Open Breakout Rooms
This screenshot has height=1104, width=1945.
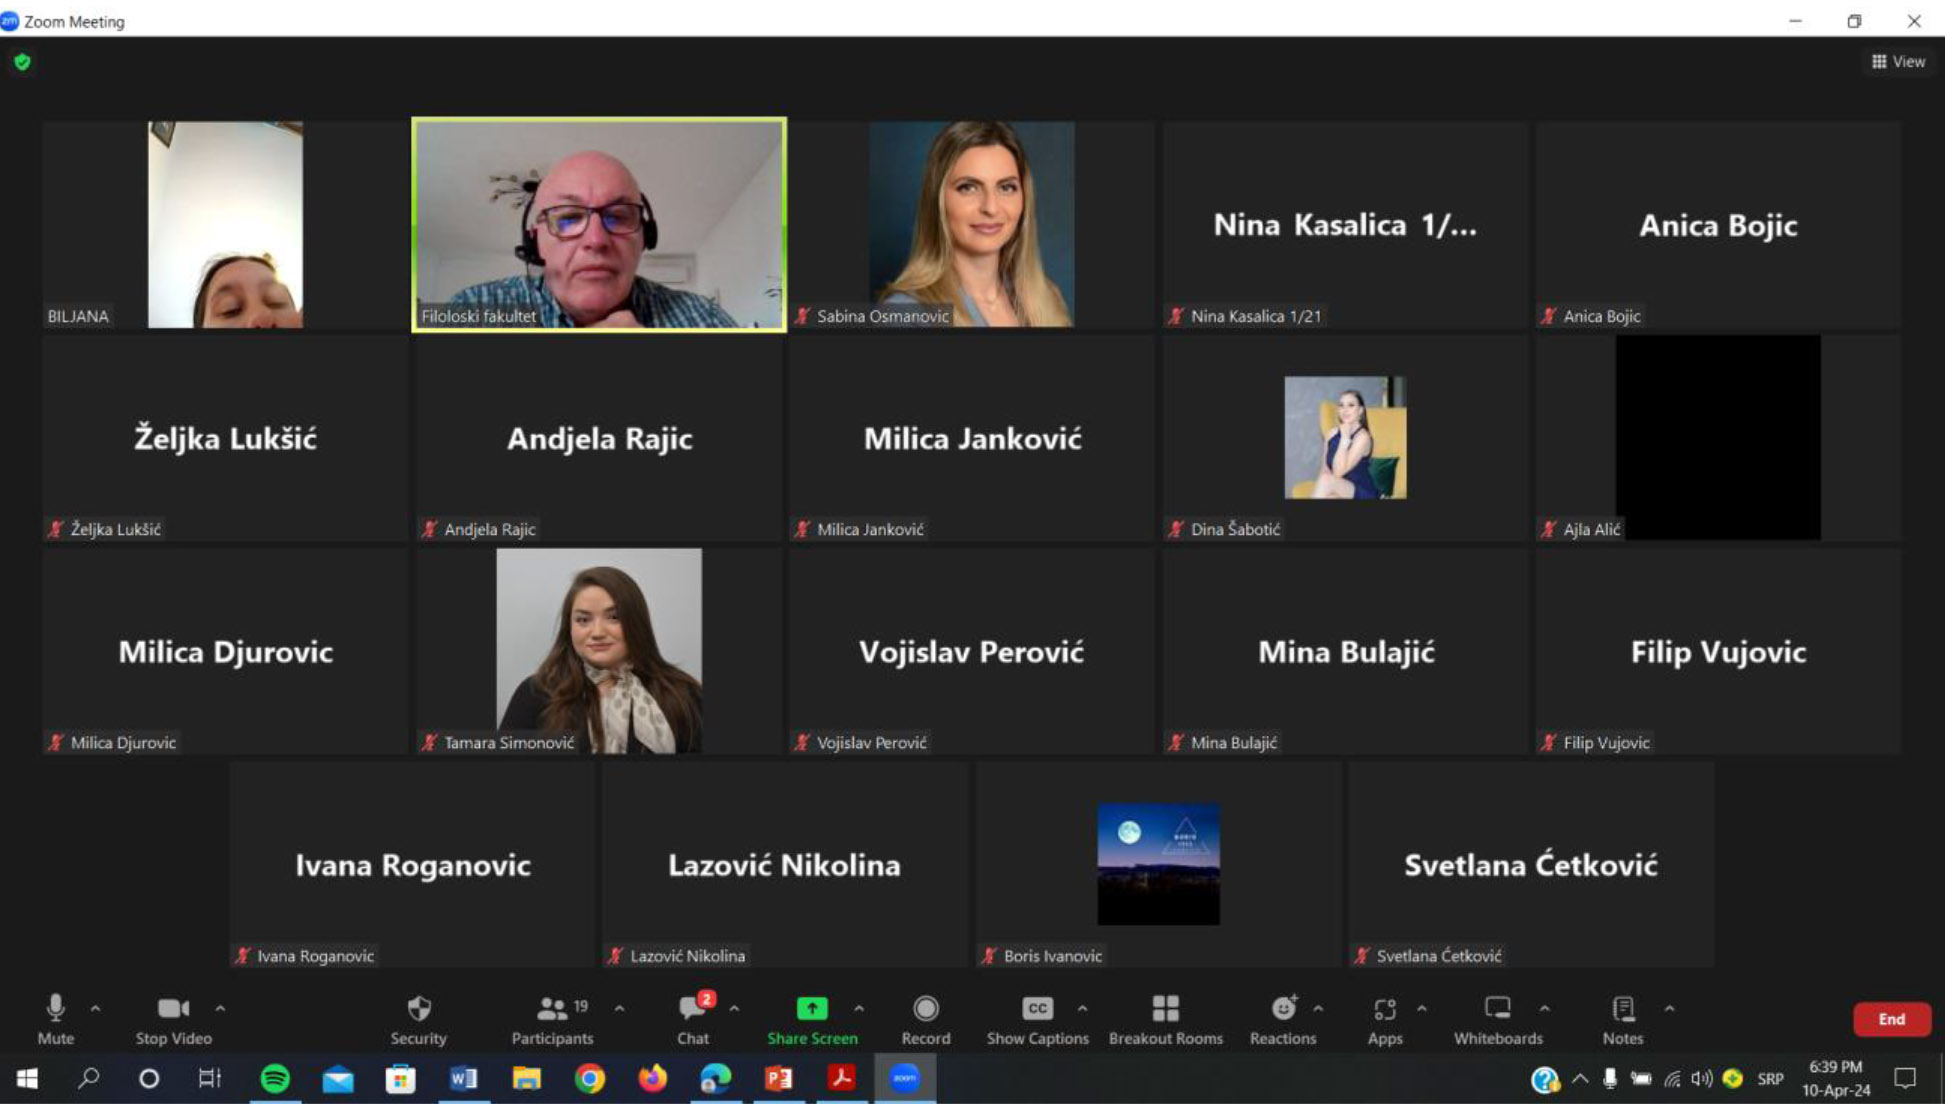click(x=1165, y=1018)
